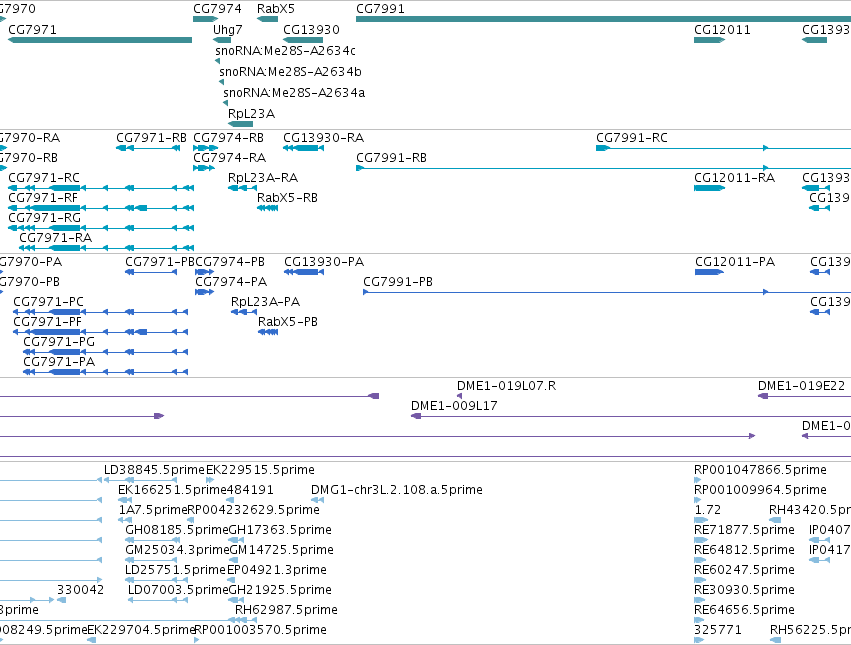Click the CG7974-PB protein label
This screenshot has width=851, height=645.
[x=230, y=262]
